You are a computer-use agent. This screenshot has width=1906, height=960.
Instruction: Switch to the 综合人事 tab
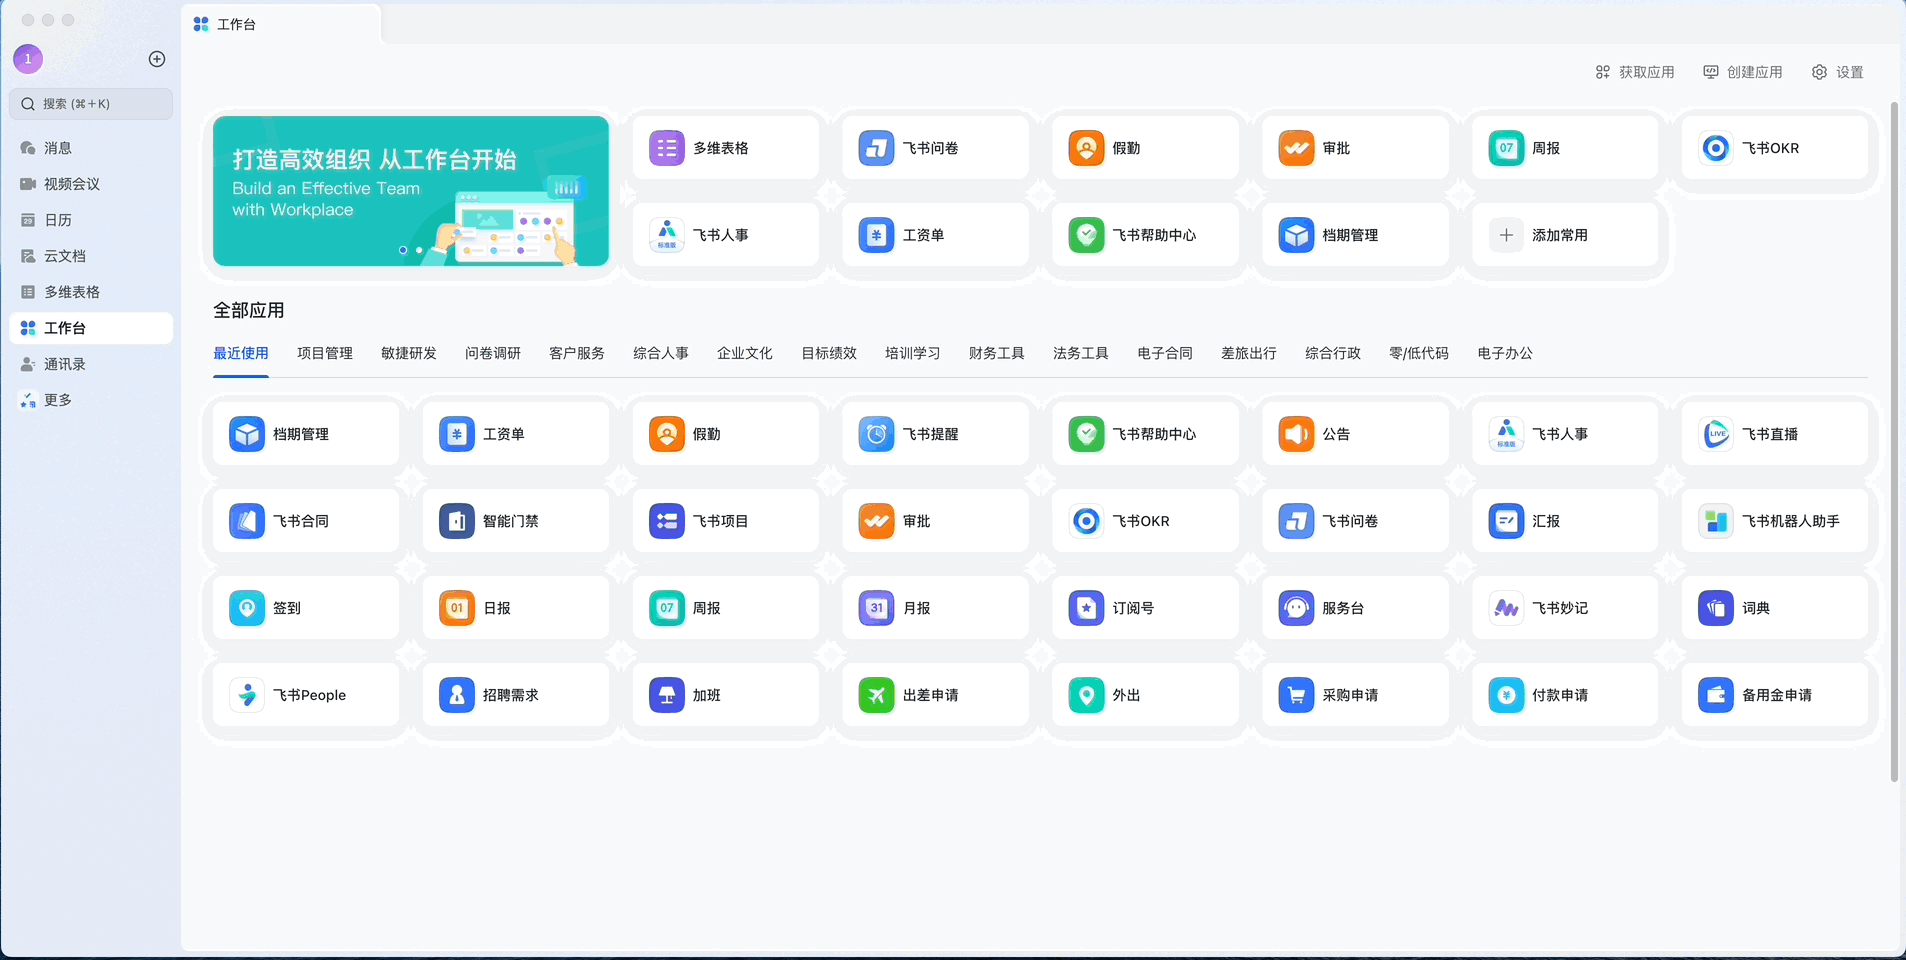661,353
